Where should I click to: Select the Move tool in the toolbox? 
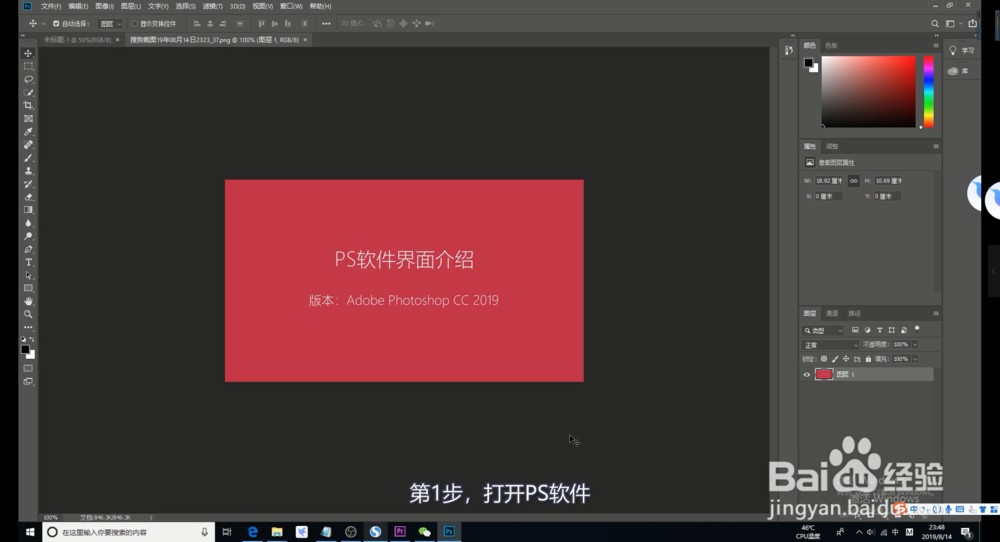[28, 54]
